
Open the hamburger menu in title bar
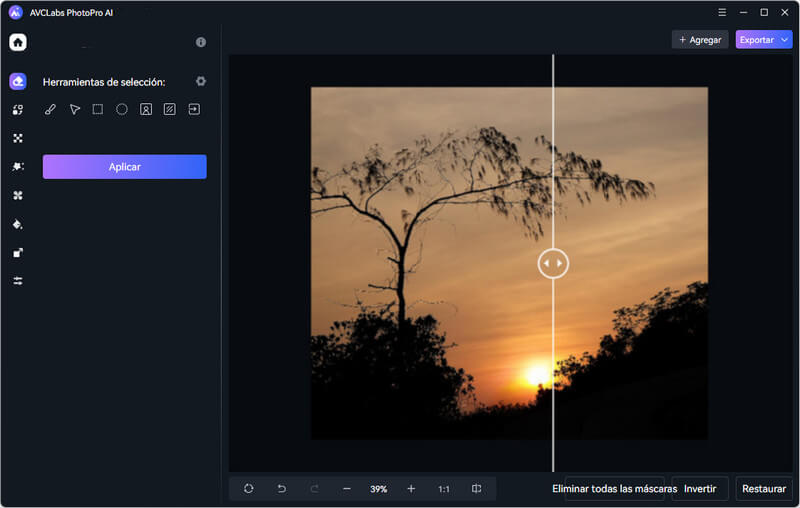point(722,12)
